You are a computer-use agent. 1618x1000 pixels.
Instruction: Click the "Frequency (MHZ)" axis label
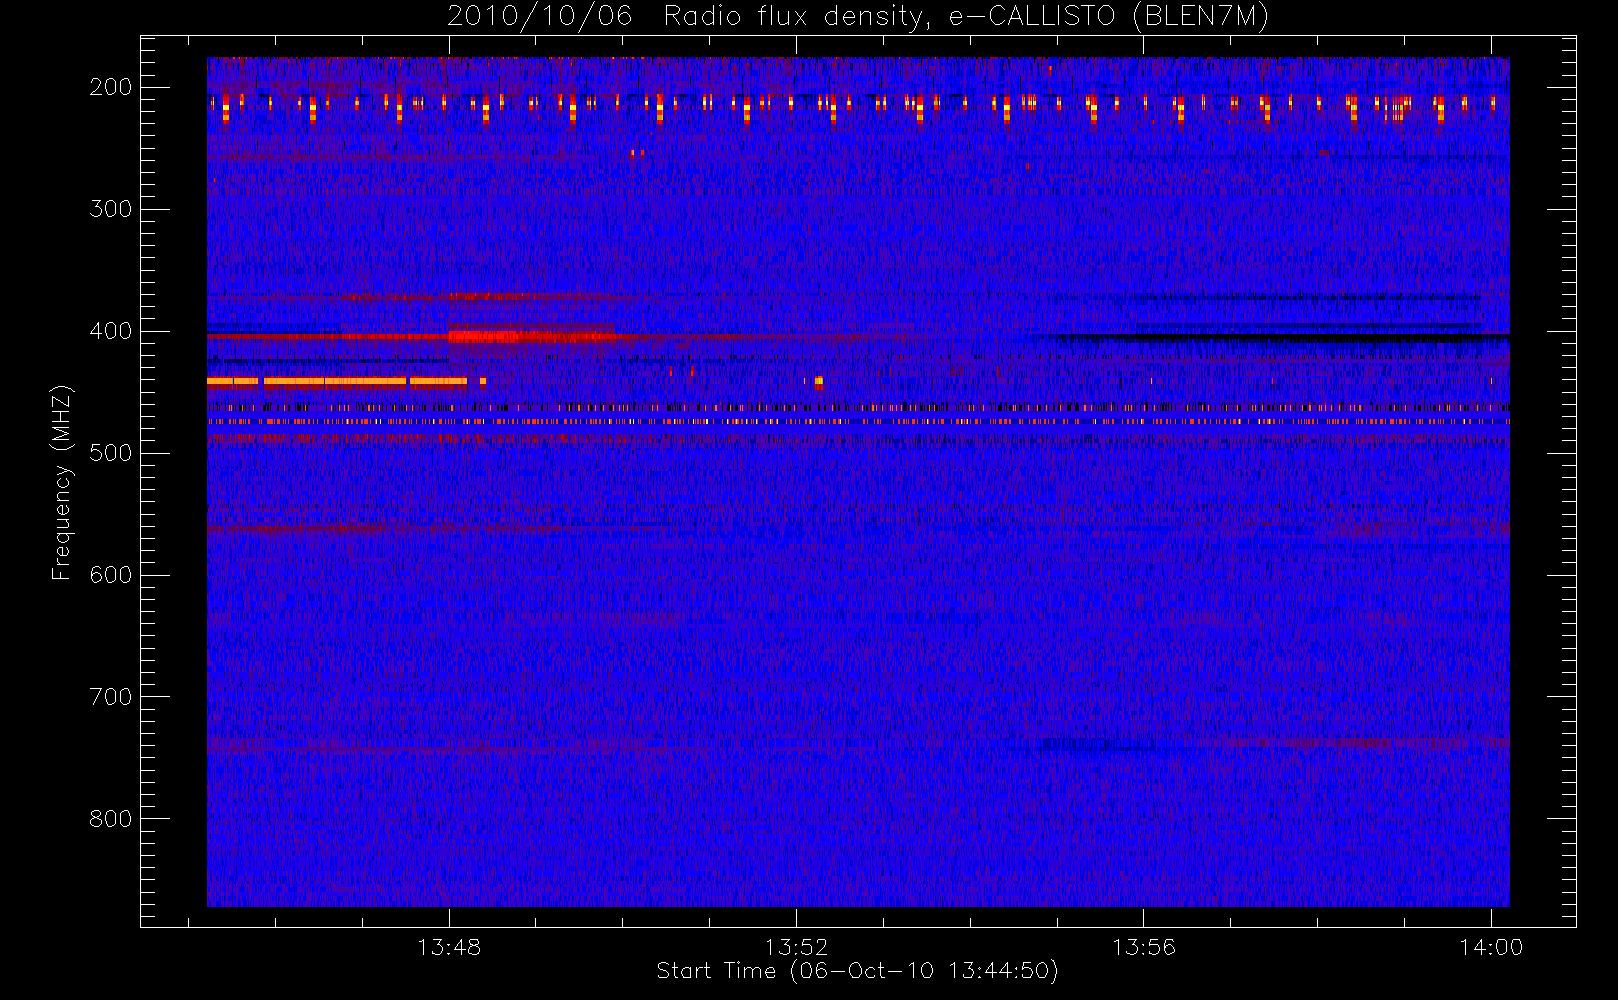click(x=62, y=482)
